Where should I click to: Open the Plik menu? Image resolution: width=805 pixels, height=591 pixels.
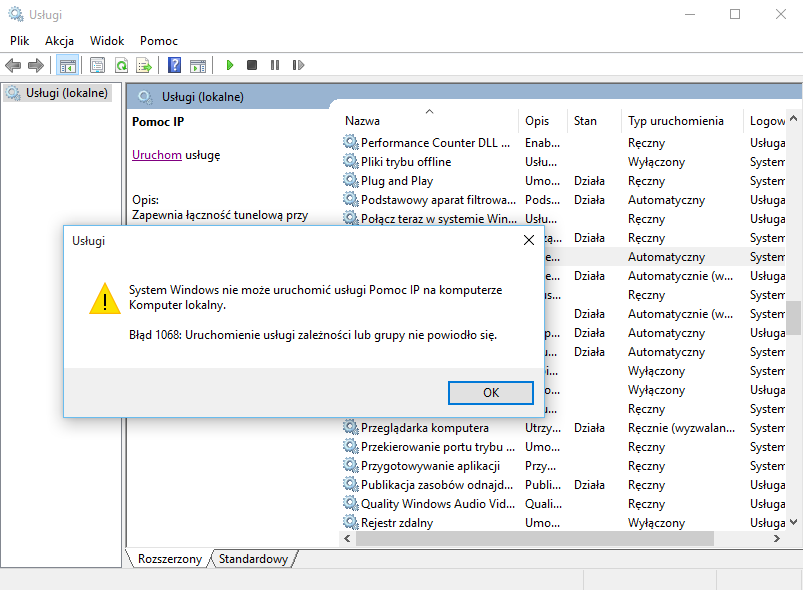pos(20,41)
